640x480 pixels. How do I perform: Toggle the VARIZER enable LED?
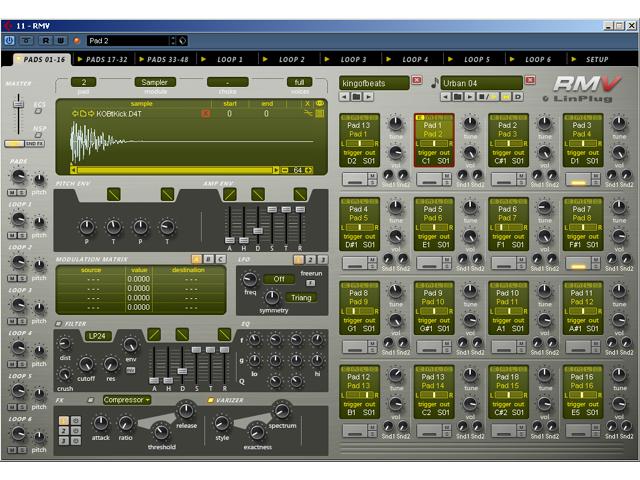coord(211,400)
